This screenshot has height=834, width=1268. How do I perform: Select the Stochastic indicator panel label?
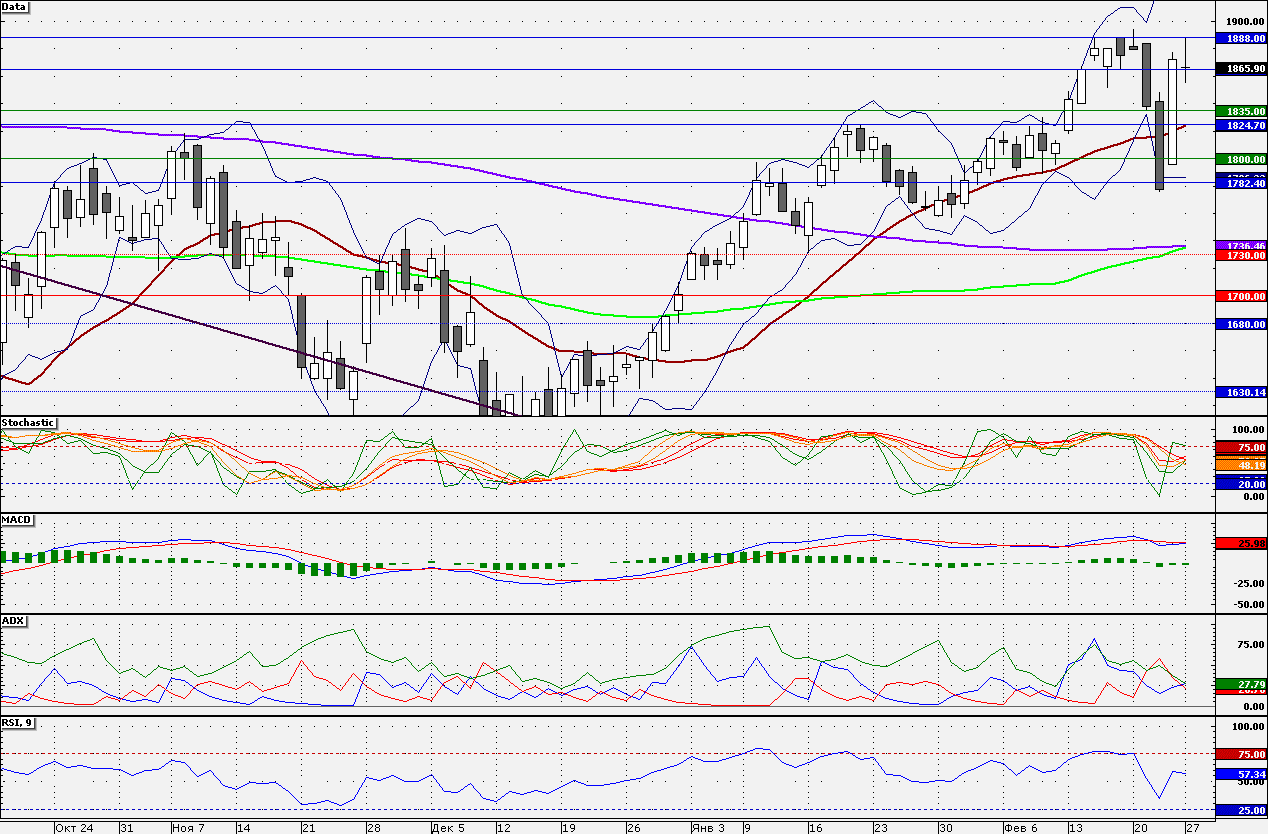tap(28, 423)
